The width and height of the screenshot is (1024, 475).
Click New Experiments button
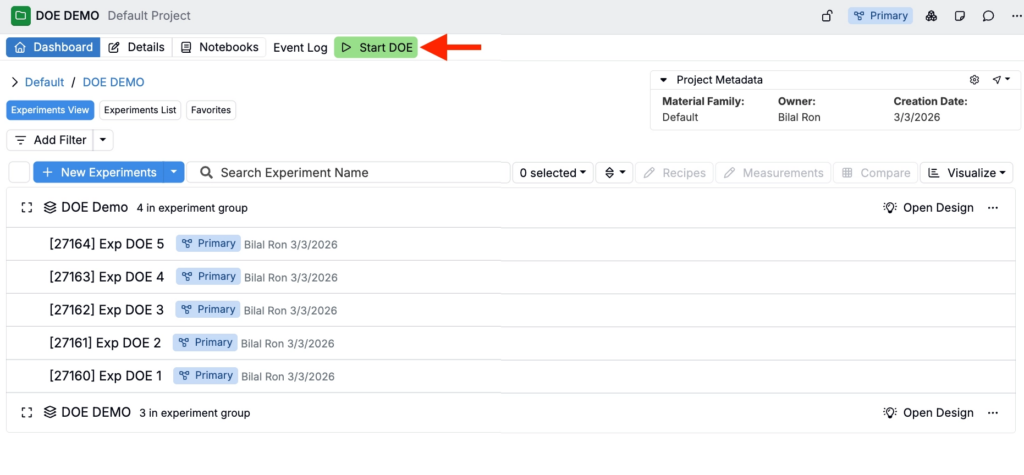(99, 172)
